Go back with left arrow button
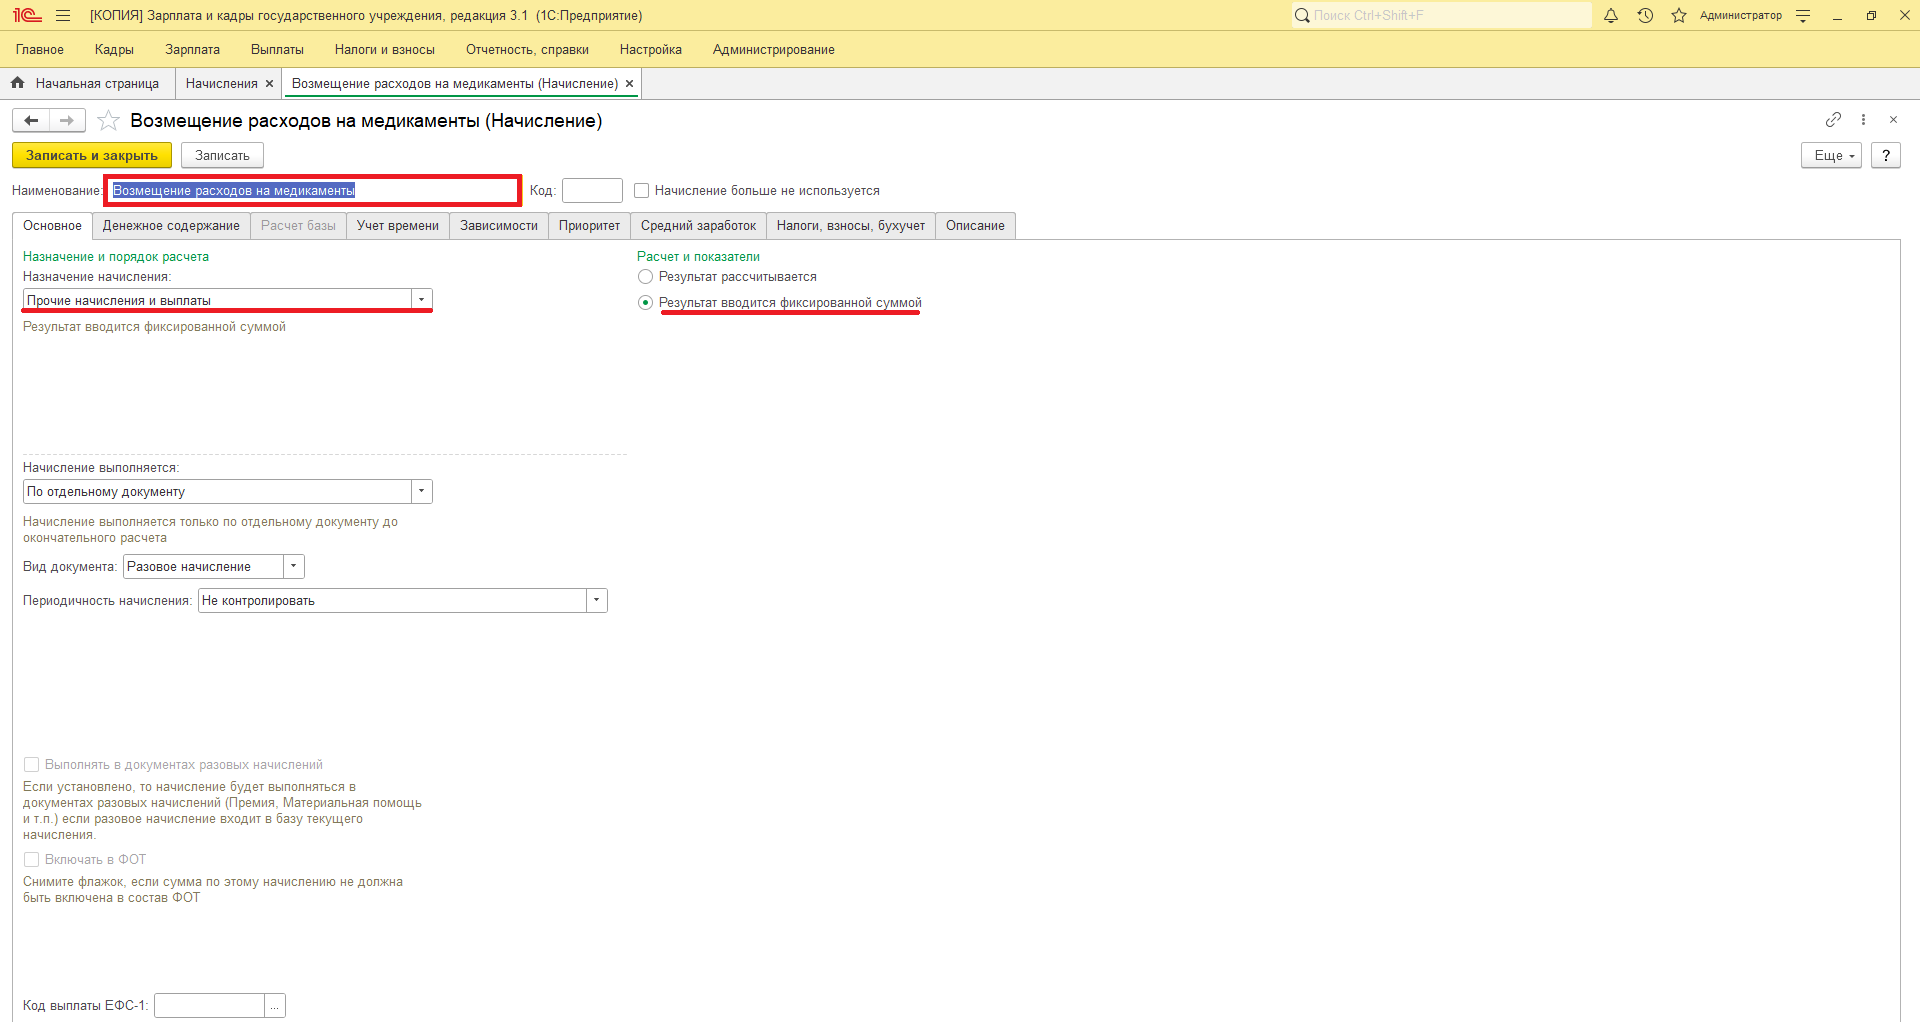 31,121
